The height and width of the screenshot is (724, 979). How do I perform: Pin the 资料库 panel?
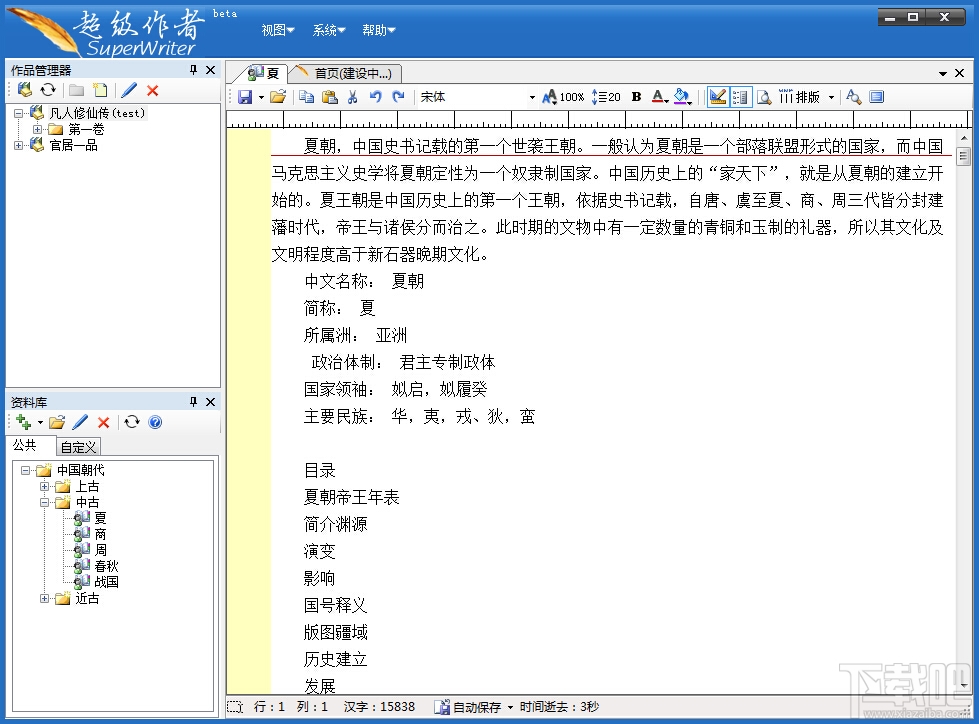click(193, 402)
